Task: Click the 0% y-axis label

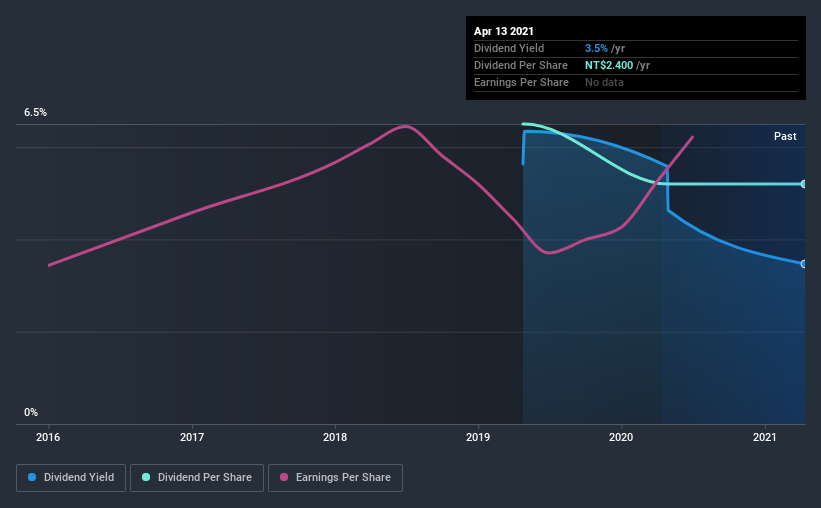Action: pos(31,412)
